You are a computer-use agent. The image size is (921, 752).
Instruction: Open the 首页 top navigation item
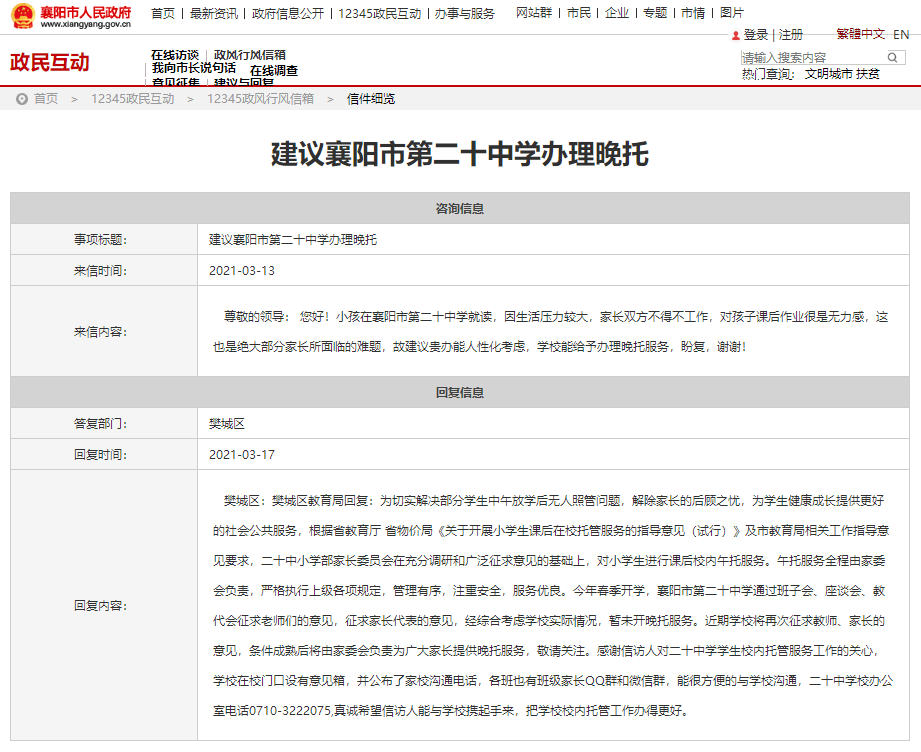pyautogui.click(x=162, y=13)
